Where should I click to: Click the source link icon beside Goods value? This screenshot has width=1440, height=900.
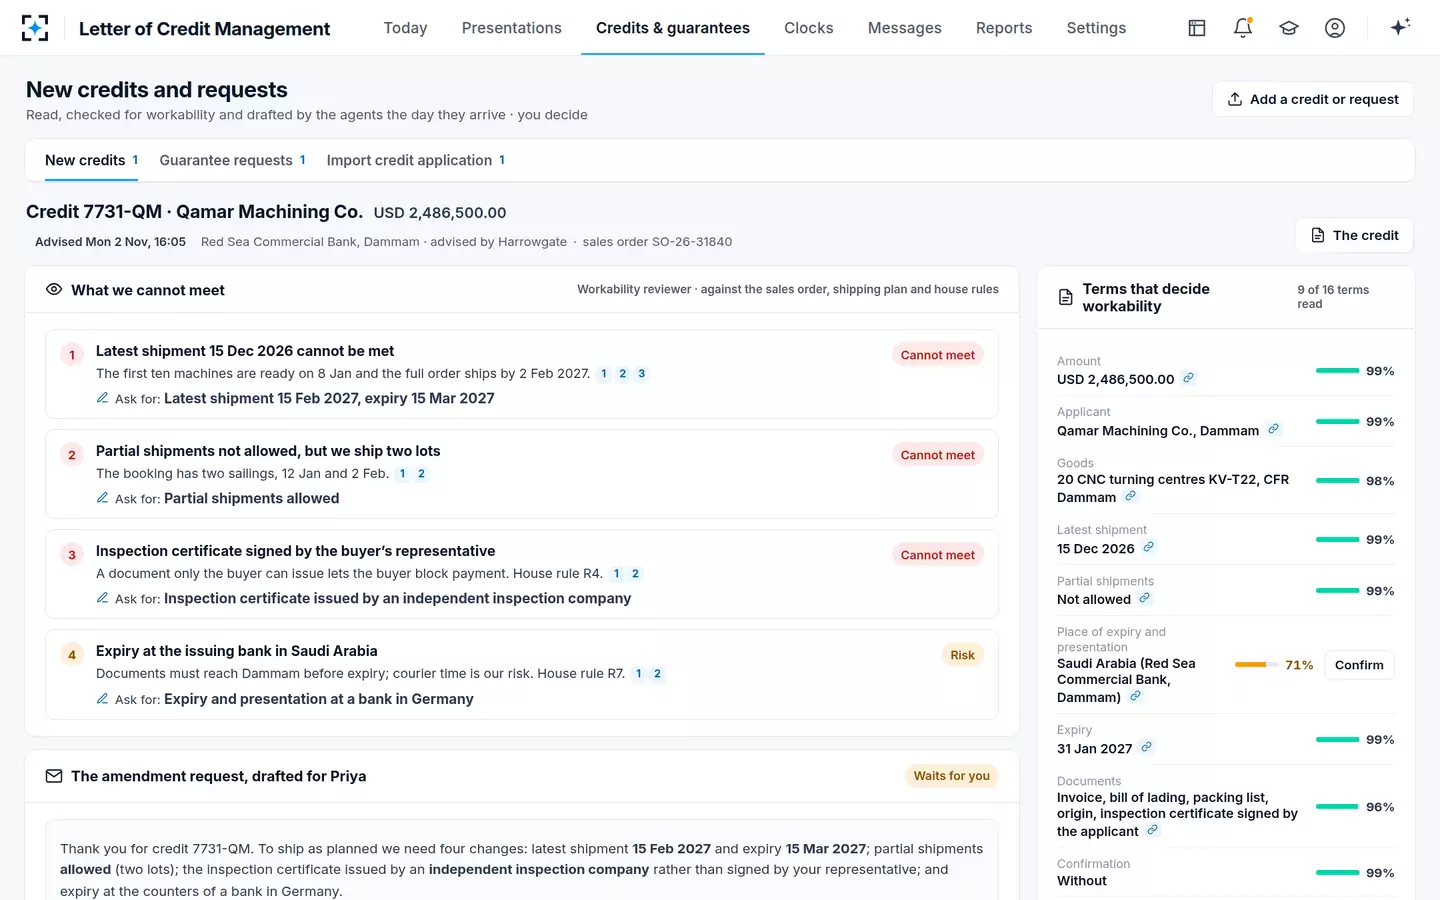(x=1130, y=496)
